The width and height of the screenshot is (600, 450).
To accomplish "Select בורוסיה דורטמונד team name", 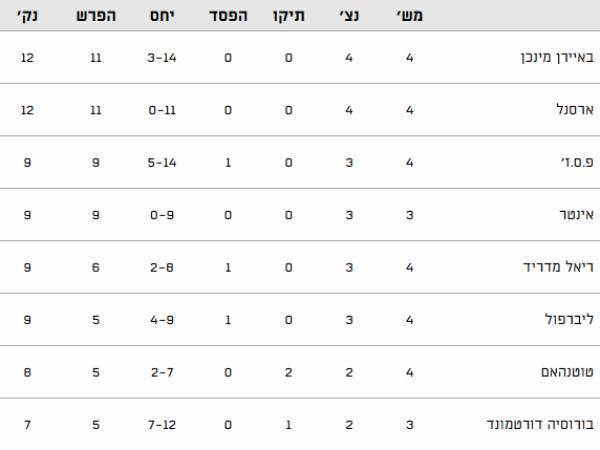I will (529, 424).
